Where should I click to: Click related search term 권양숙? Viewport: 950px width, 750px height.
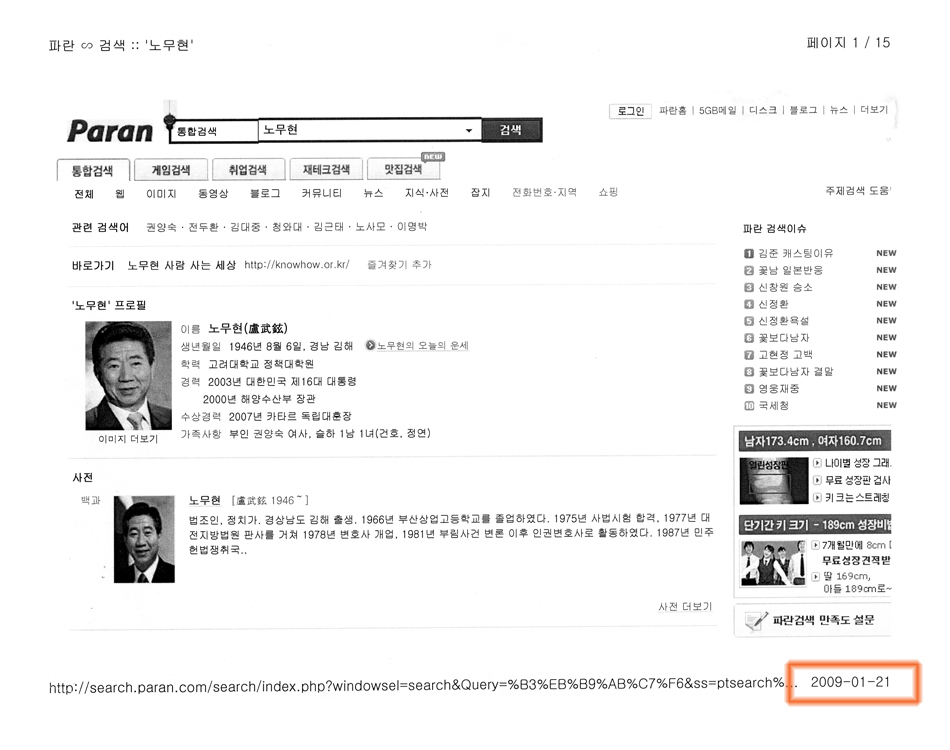161,228
